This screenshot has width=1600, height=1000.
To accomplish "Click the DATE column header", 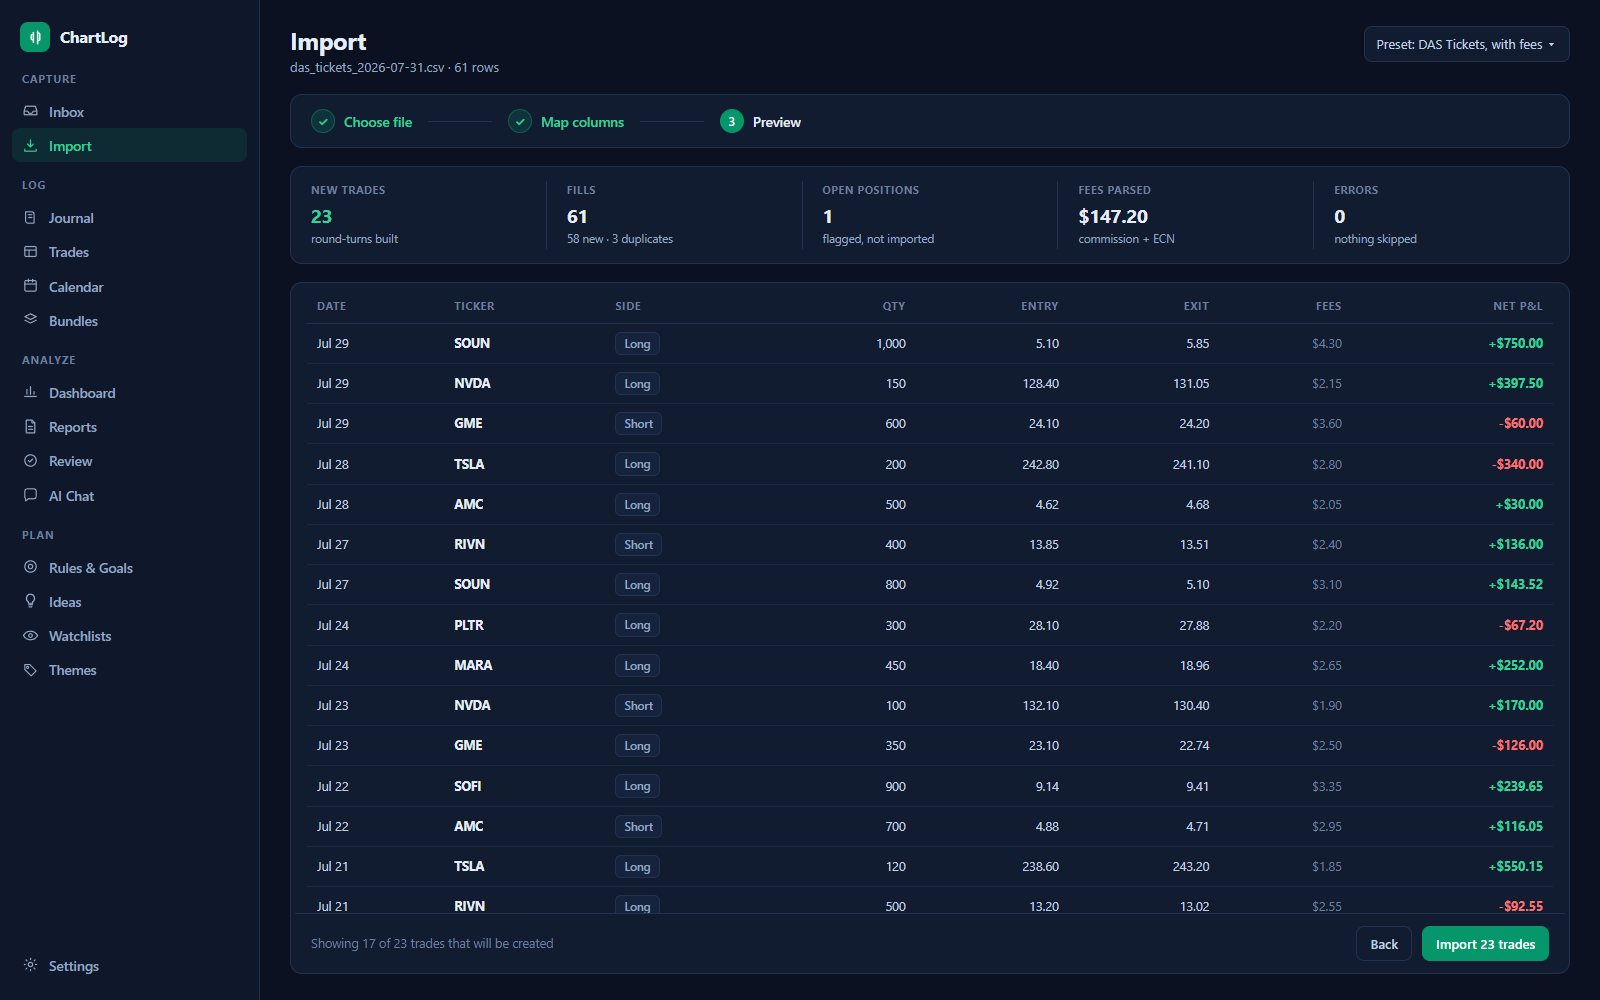I will pos(331,306).
